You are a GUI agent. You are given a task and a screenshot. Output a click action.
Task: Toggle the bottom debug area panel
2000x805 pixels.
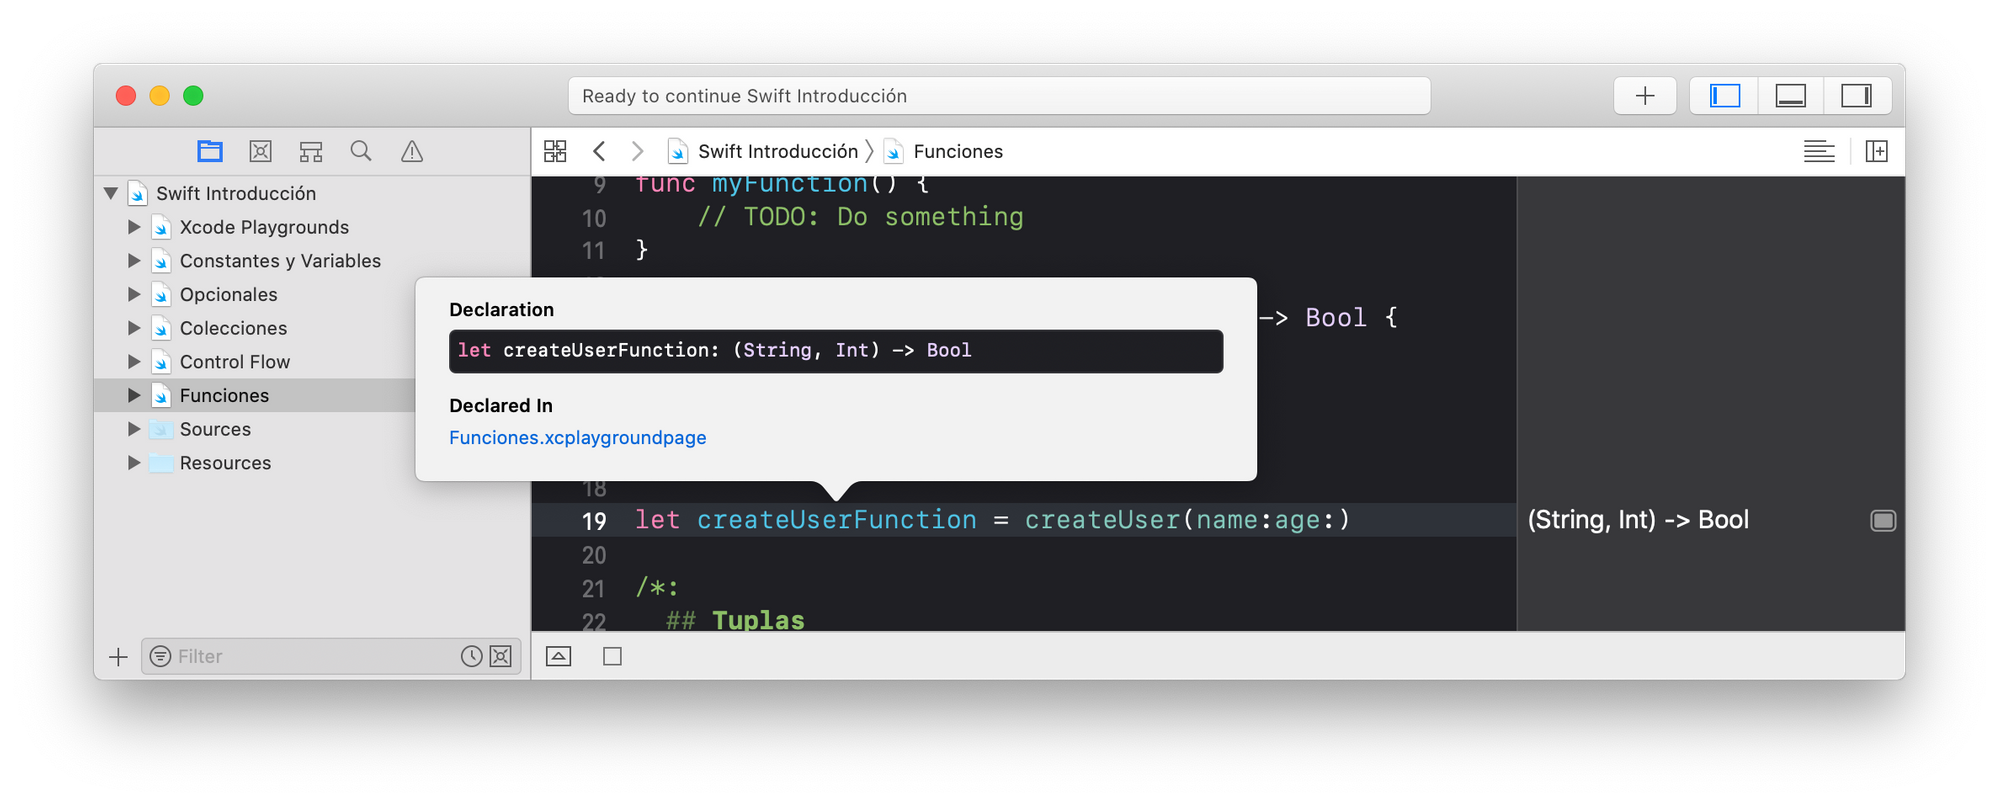(1791, 96)
